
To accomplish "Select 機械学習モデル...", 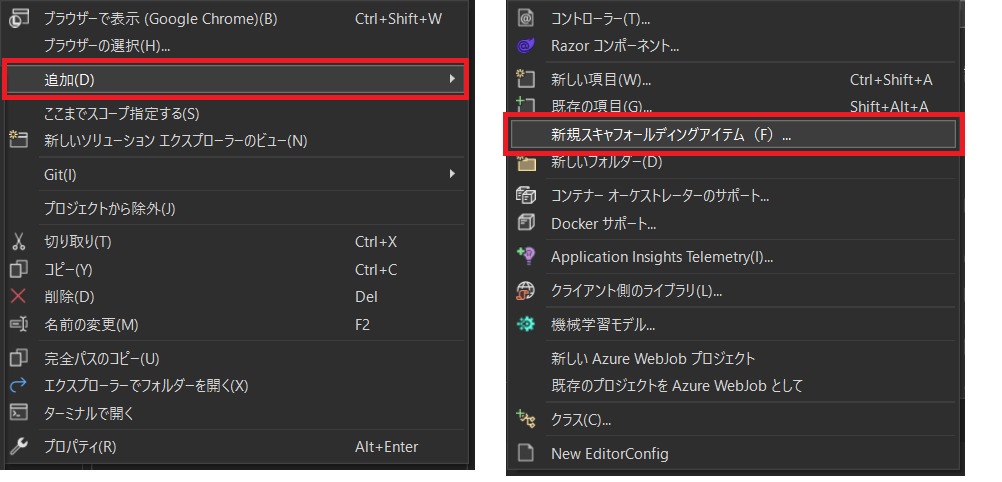I will 603,324.
